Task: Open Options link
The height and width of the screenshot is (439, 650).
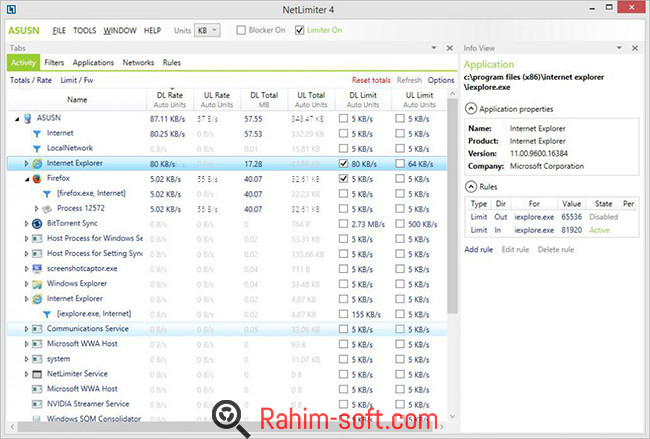Action: (x=441, y=80)
